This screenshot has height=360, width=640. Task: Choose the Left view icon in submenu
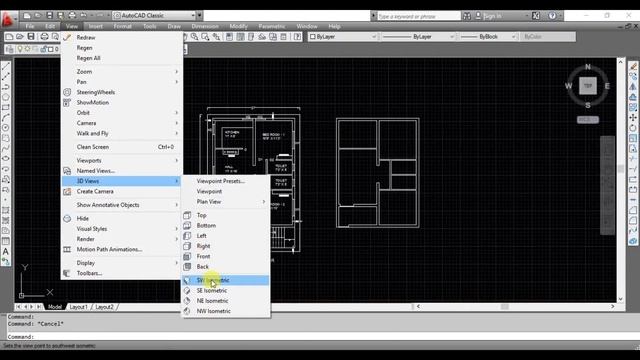pos(187,236)
